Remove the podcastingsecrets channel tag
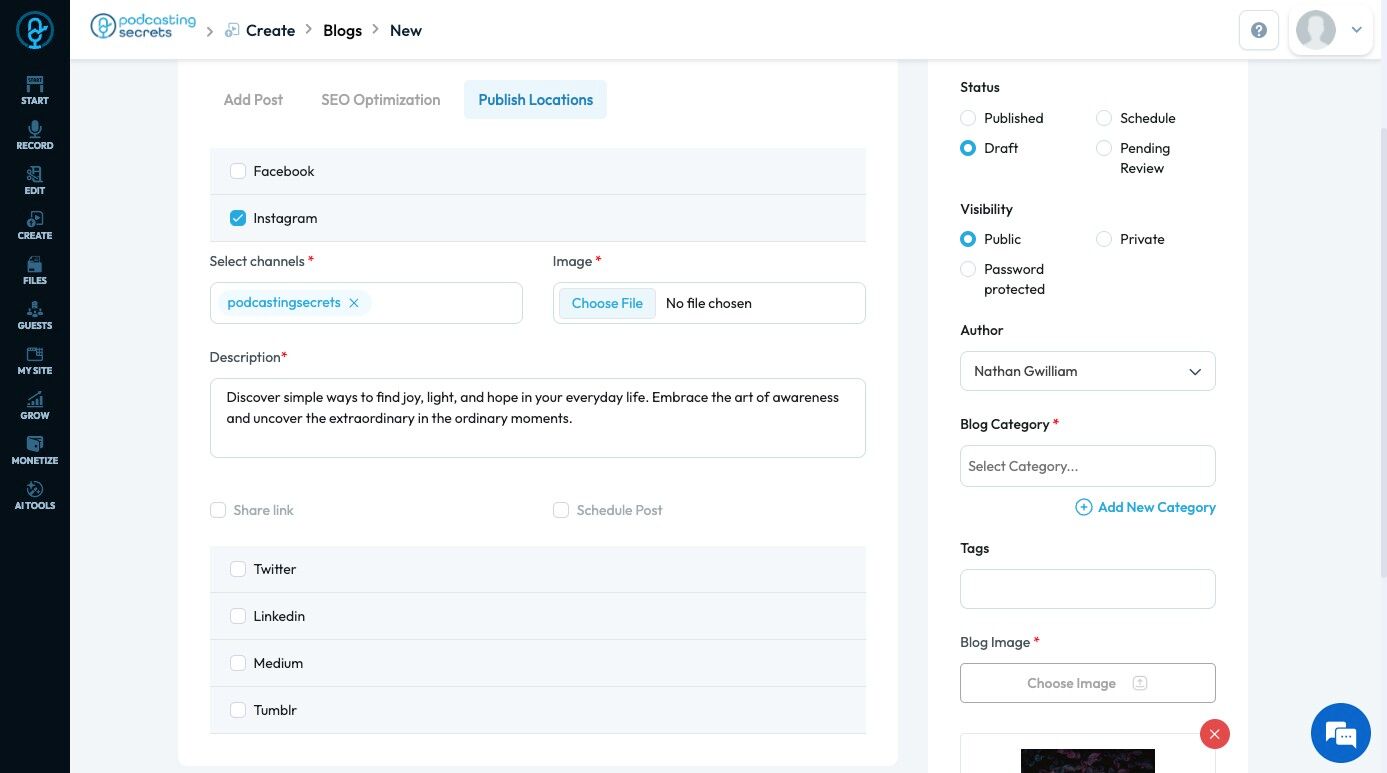Viewport: 1387px width, 773px height. pos(354,303)
